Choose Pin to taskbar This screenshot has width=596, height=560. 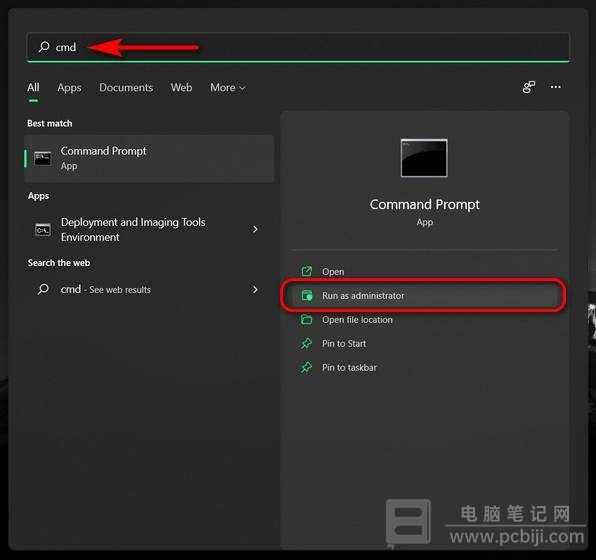coord(425,367)
